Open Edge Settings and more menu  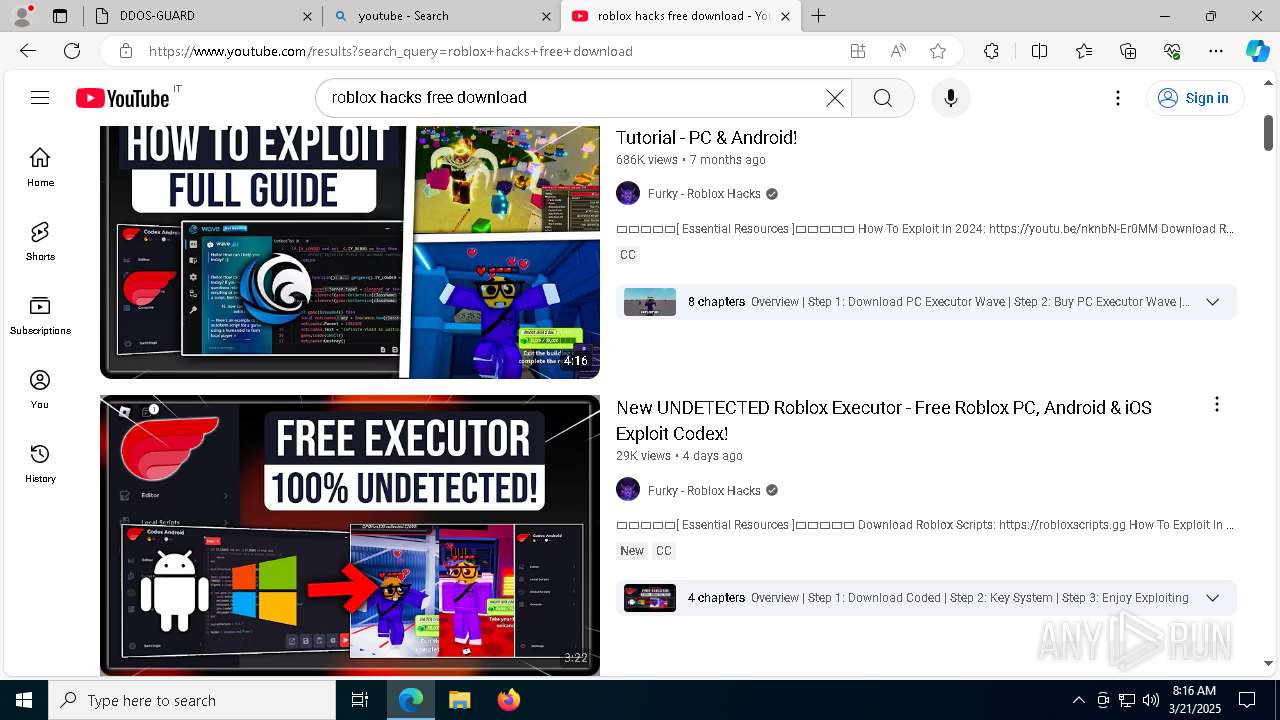click(x=1216, y=51)
